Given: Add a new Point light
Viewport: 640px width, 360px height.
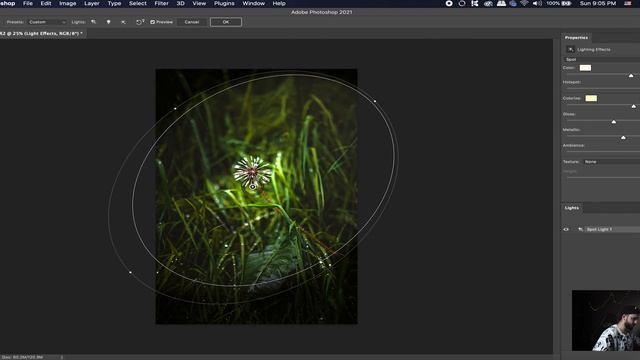Looking at the screenshot, I should pos(109,22).
